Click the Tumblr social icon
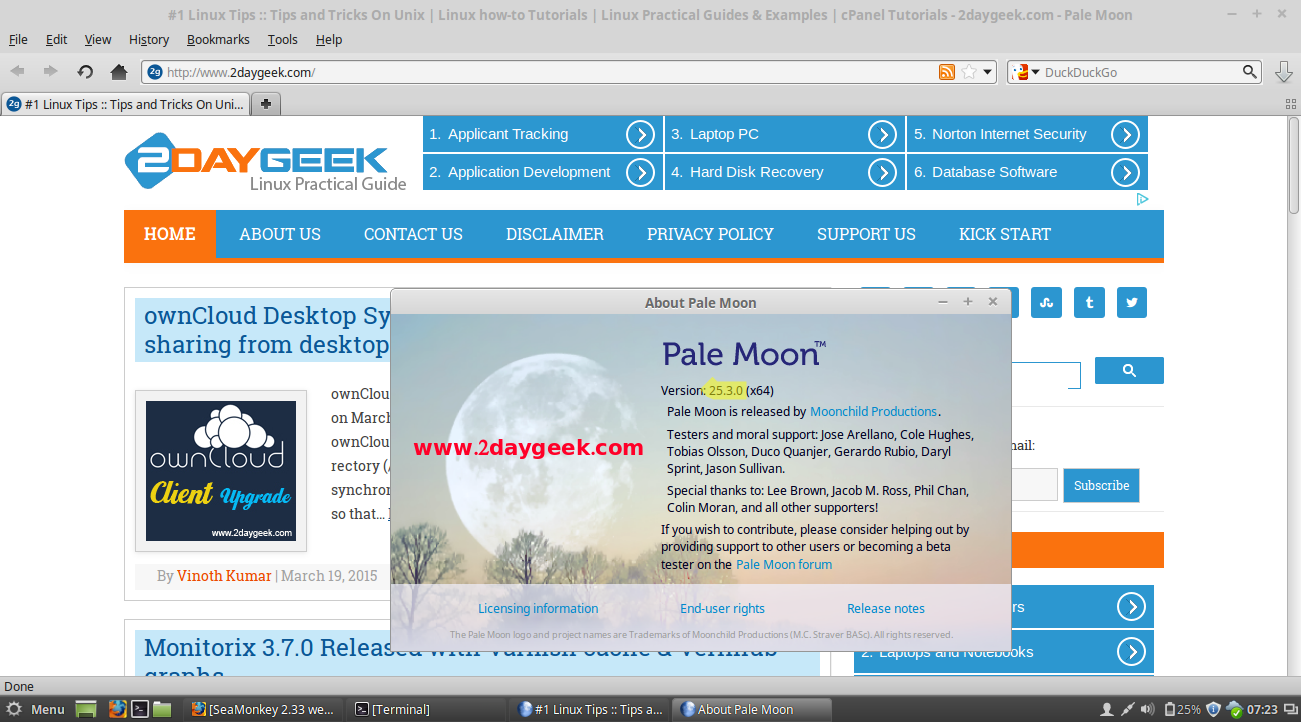This screenshot has width=1301, height=722. tap(1089, 303)
